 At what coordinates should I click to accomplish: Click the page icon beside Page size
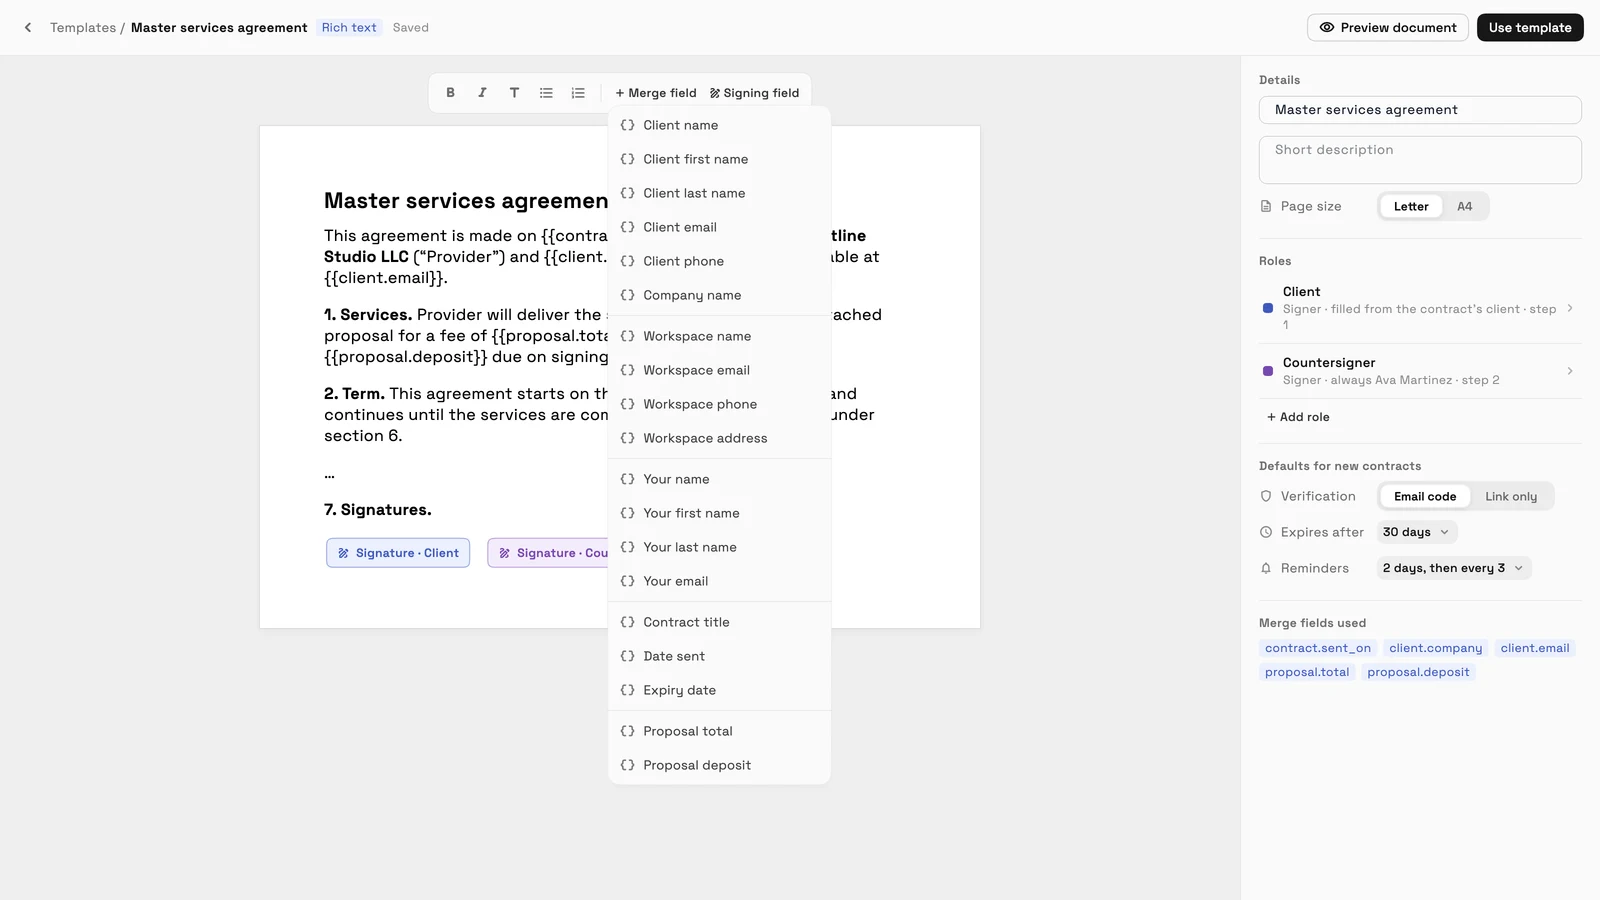coord(1266,206)
